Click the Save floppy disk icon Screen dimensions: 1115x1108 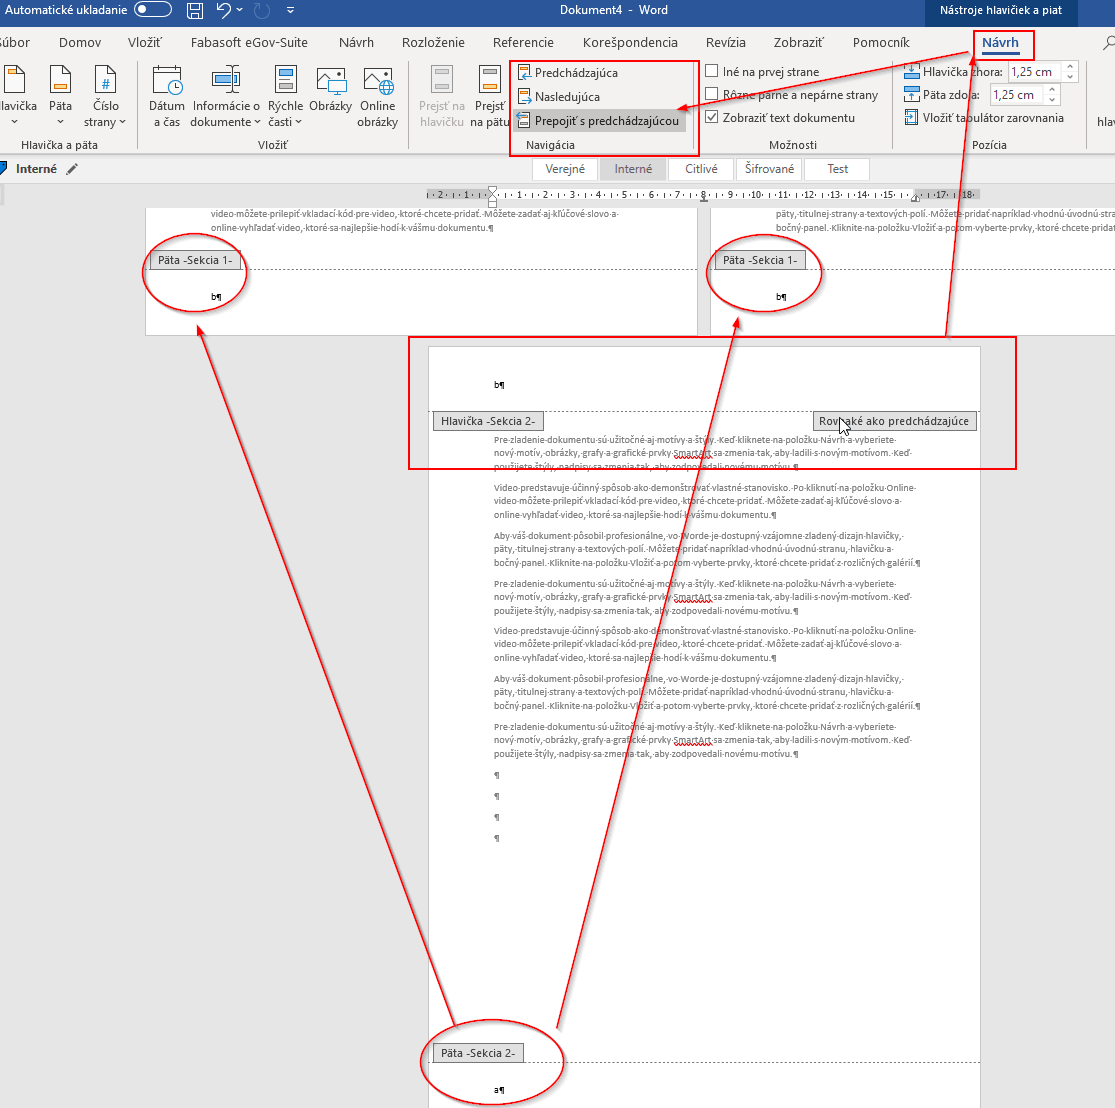[x=194, y=10]
